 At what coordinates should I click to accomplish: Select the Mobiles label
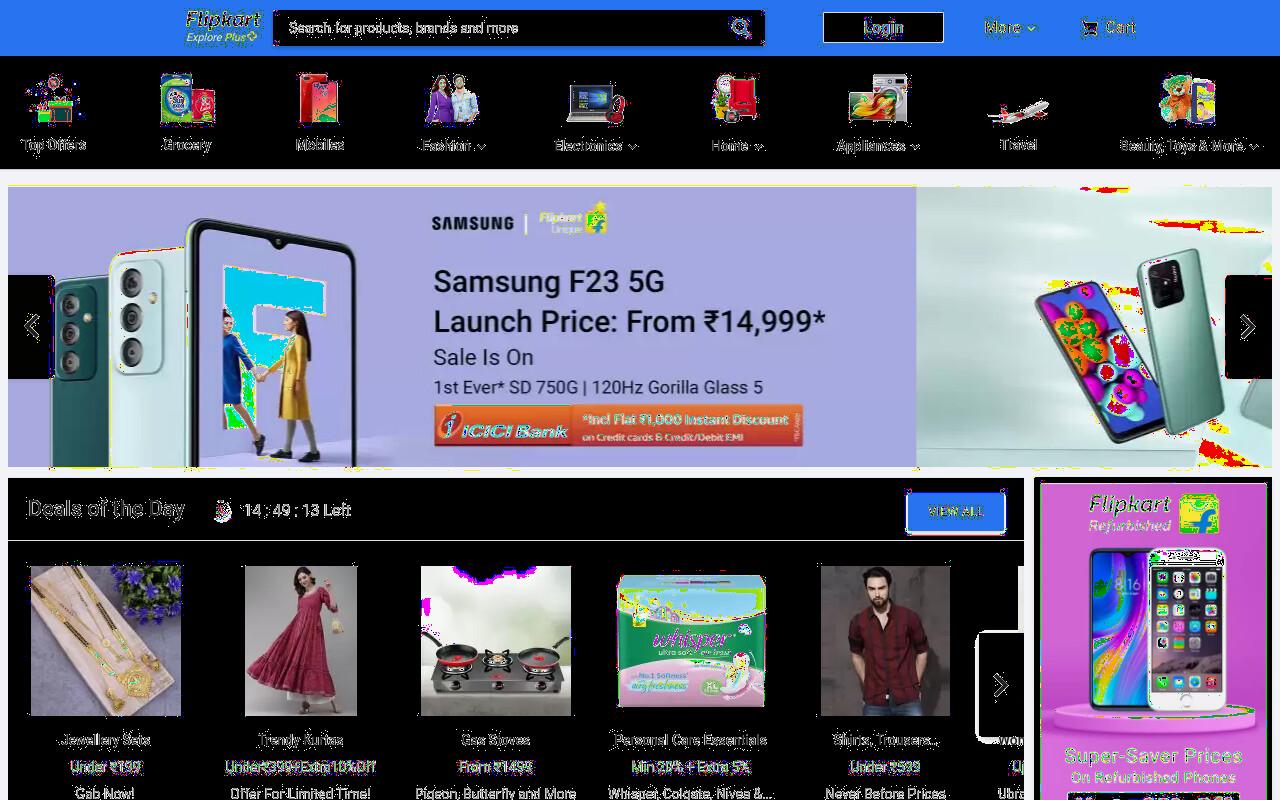point(320,145)
